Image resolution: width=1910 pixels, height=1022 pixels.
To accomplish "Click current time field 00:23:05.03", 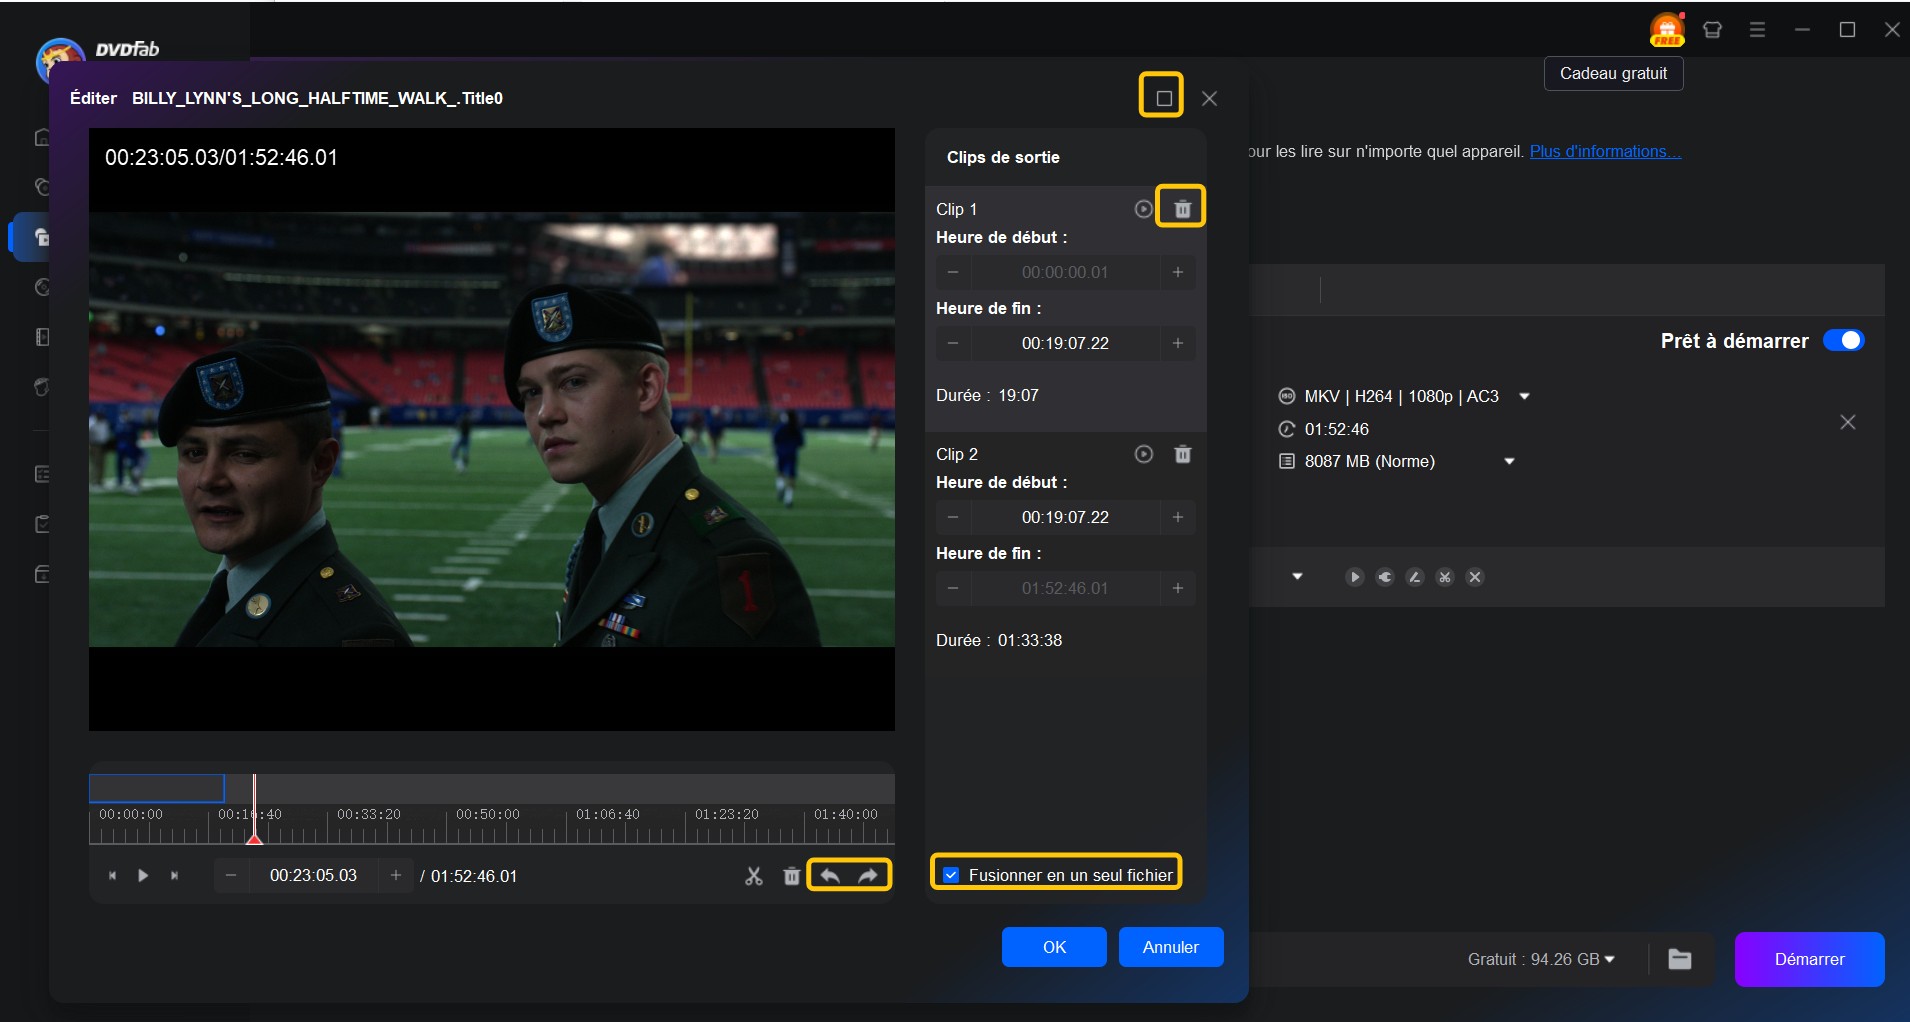I will click(x=313, y=876).
